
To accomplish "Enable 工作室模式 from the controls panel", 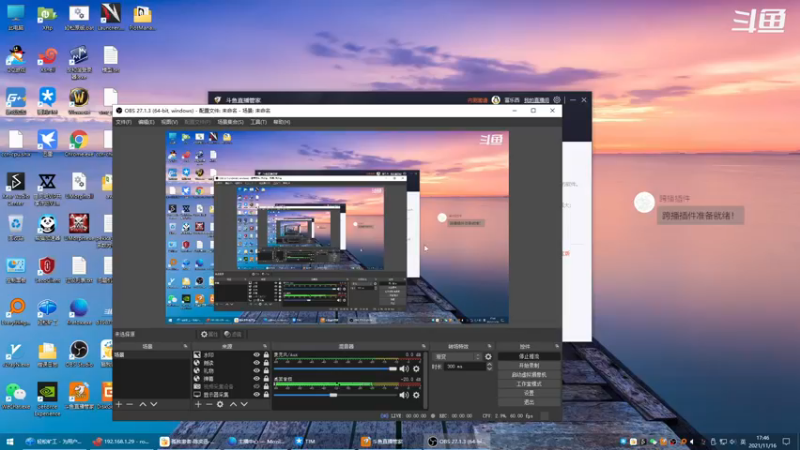I will tap(529, 384).
